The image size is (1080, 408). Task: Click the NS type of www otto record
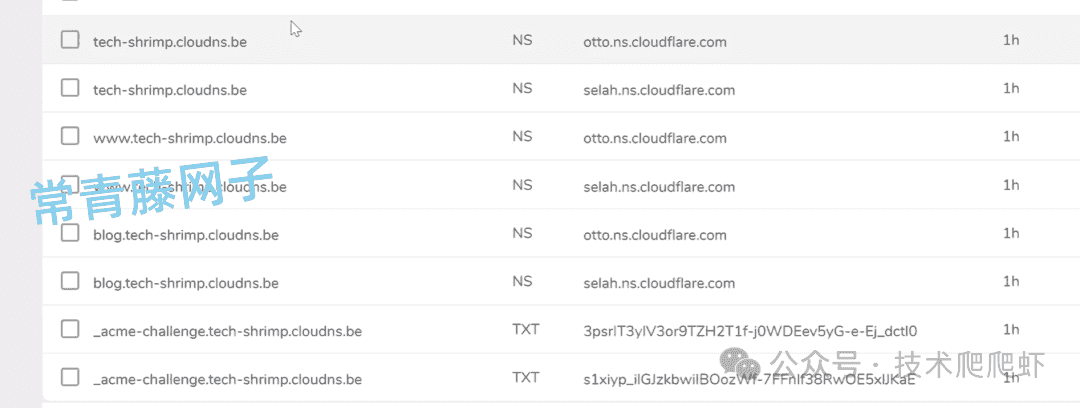(x=522, y=136)
